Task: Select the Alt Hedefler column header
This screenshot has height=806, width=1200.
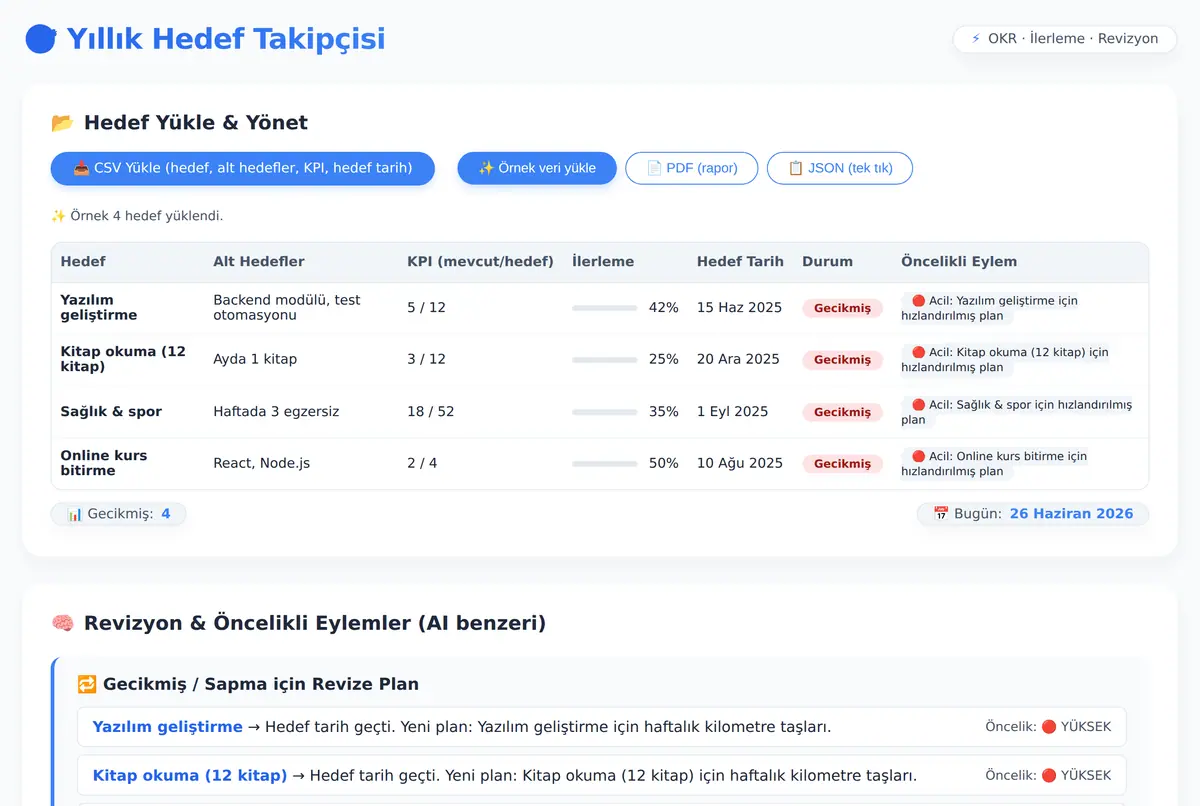Action: 259,262
